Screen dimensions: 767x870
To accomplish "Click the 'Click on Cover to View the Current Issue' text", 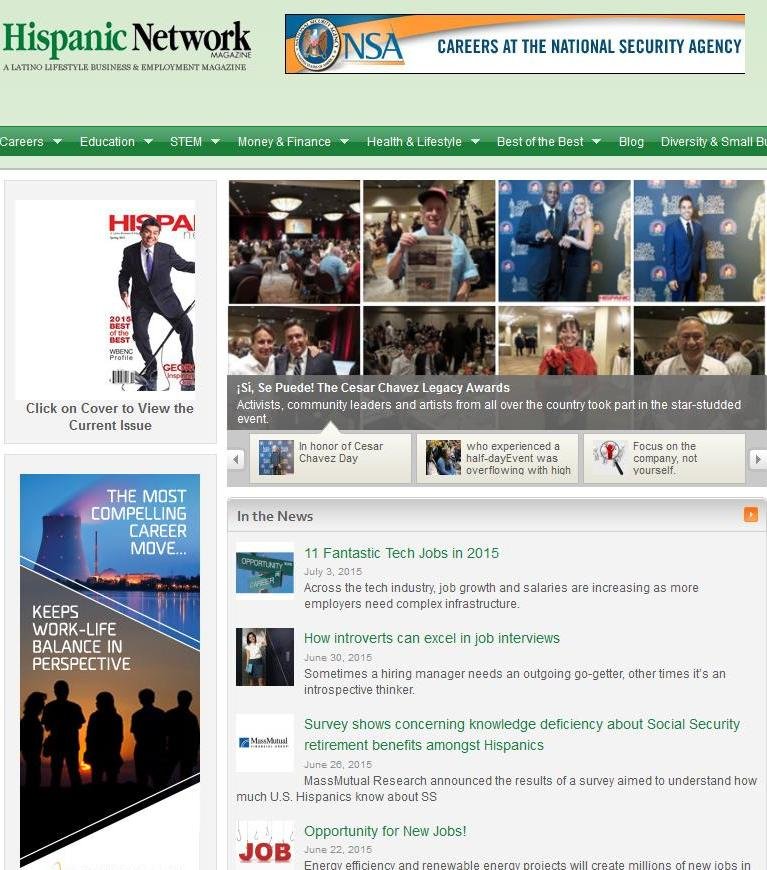I will coord(110,417).
